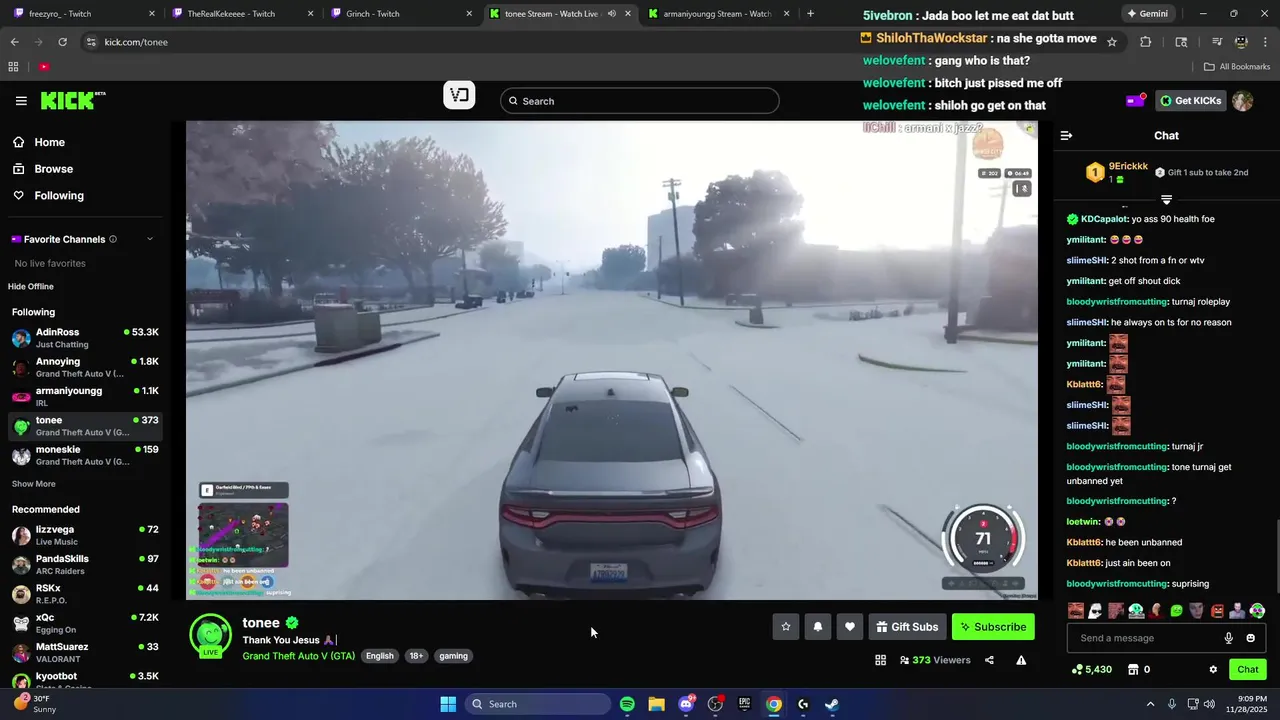Collapse the Favorite Channels section

[x=150, y=239]
